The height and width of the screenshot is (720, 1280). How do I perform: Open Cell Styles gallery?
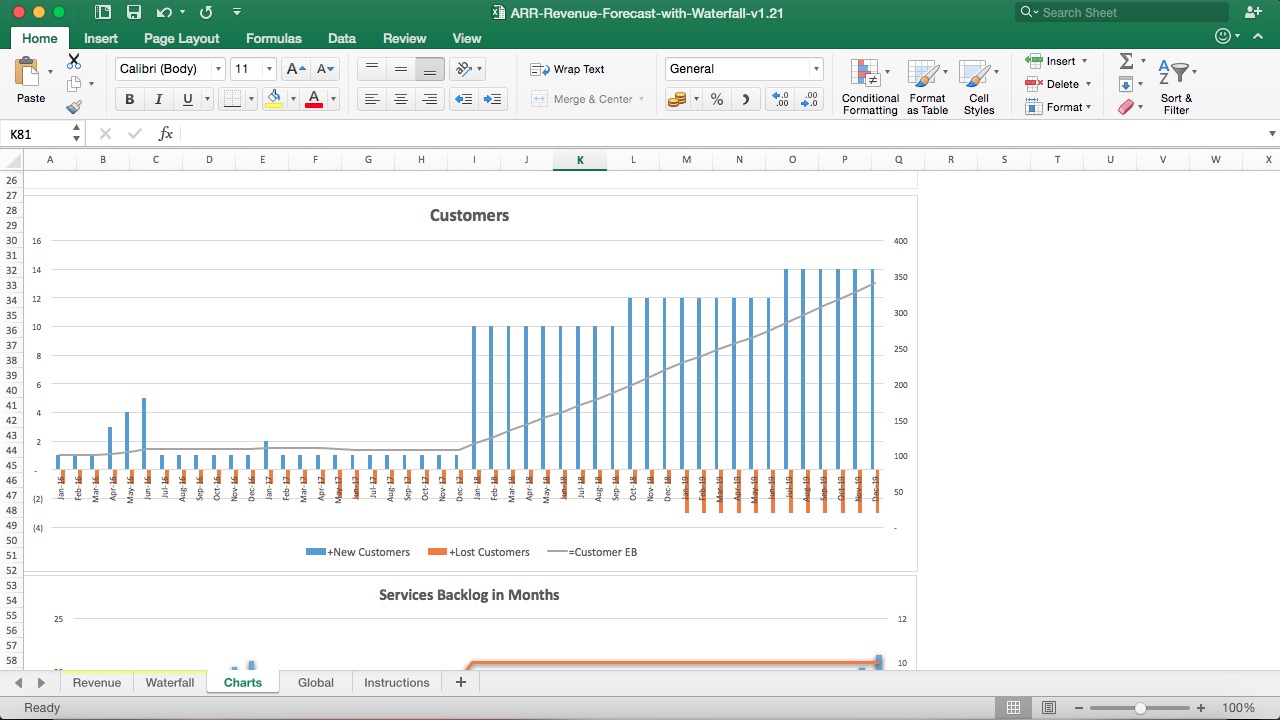978,85
